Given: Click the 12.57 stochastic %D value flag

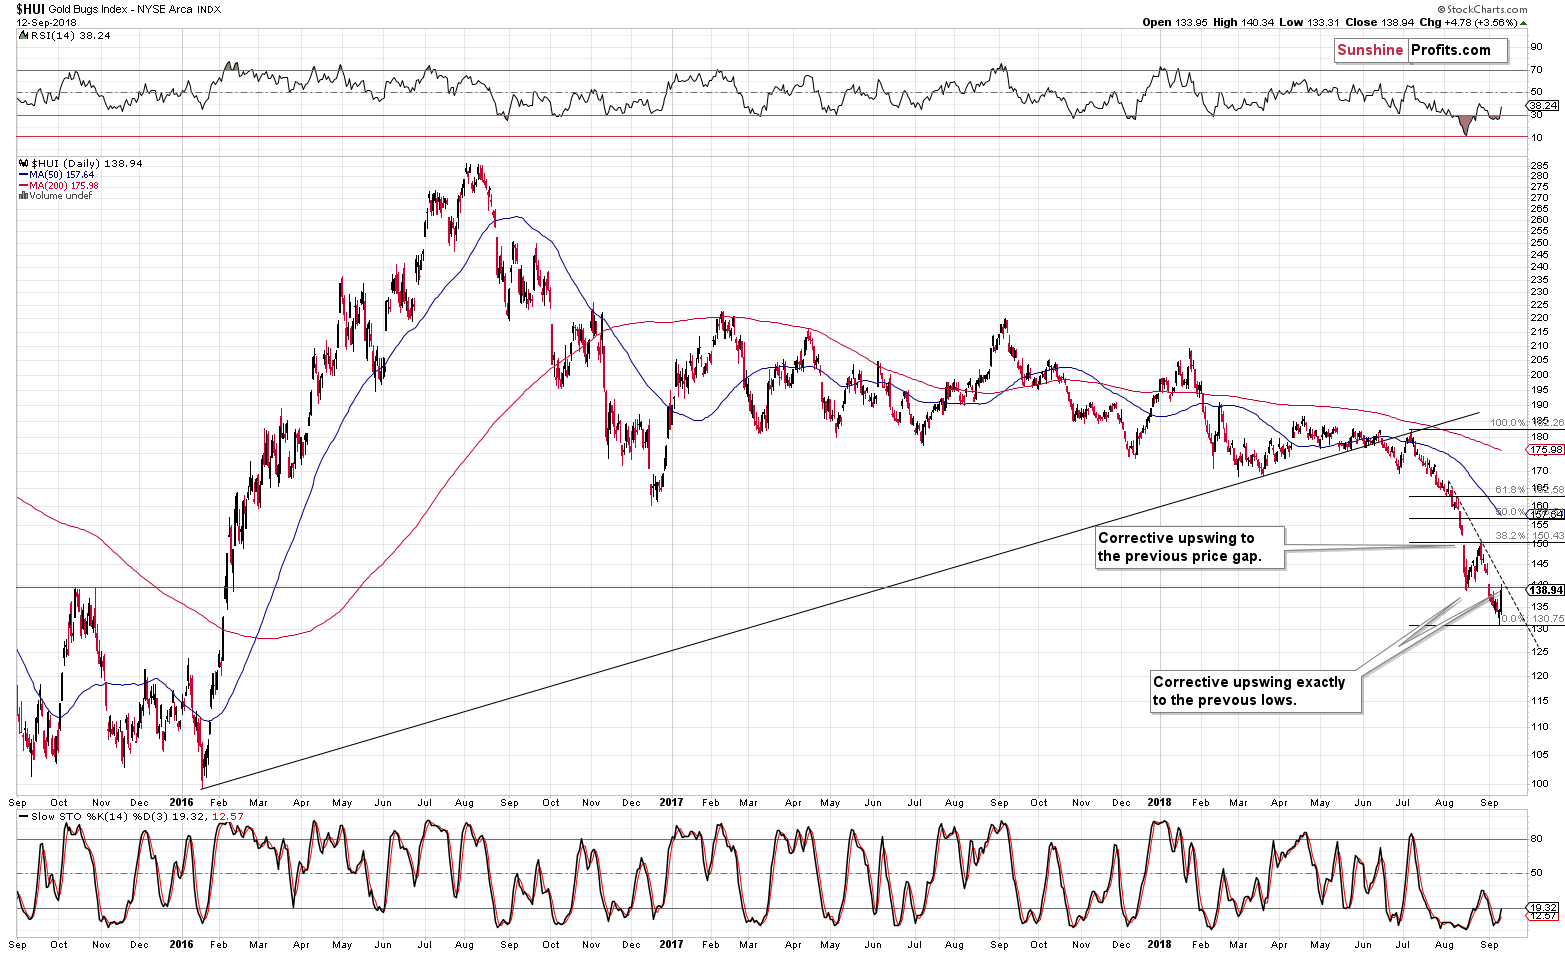Looking at the screenshot, I should (1543, 916).
